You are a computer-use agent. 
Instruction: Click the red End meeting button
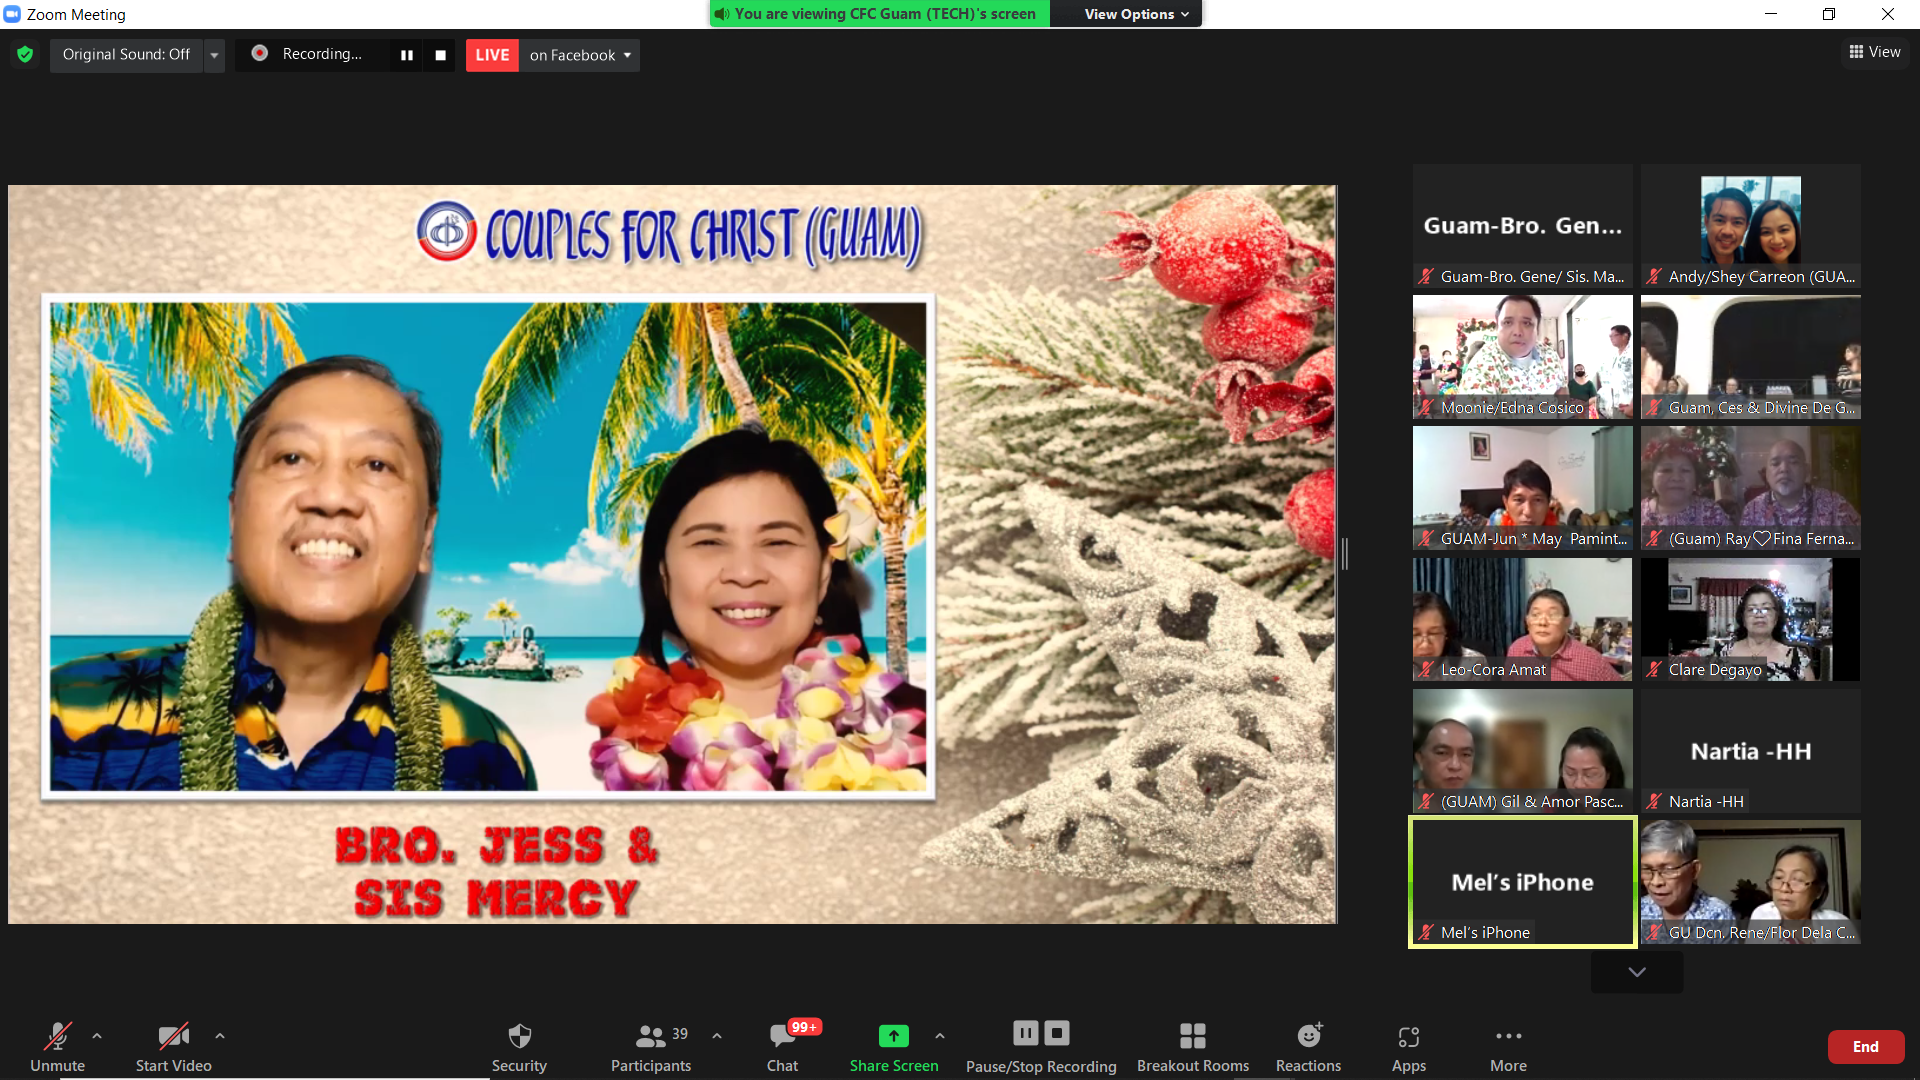1866,1047
